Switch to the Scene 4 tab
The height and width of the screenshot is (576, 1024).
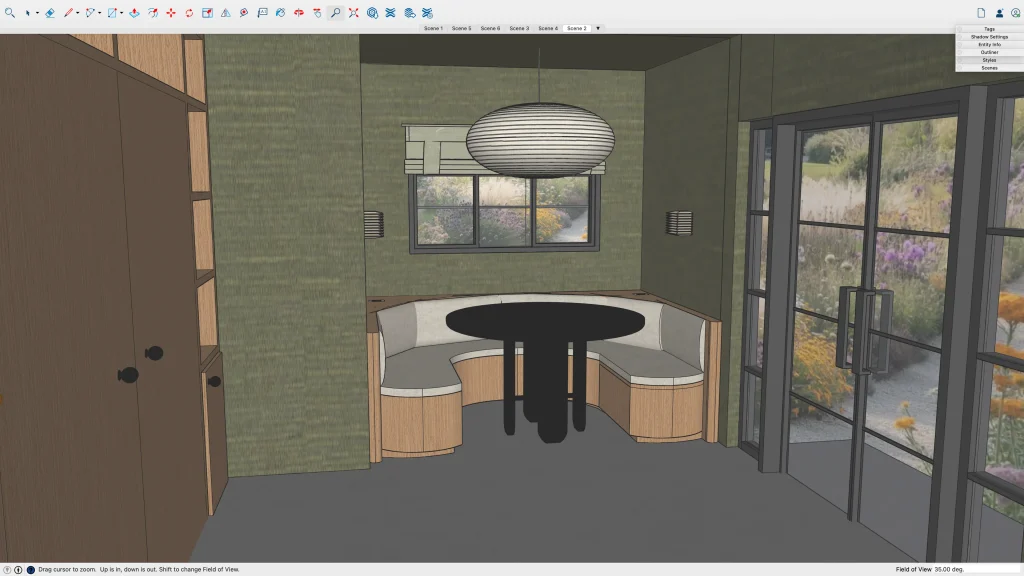[548, 28]
